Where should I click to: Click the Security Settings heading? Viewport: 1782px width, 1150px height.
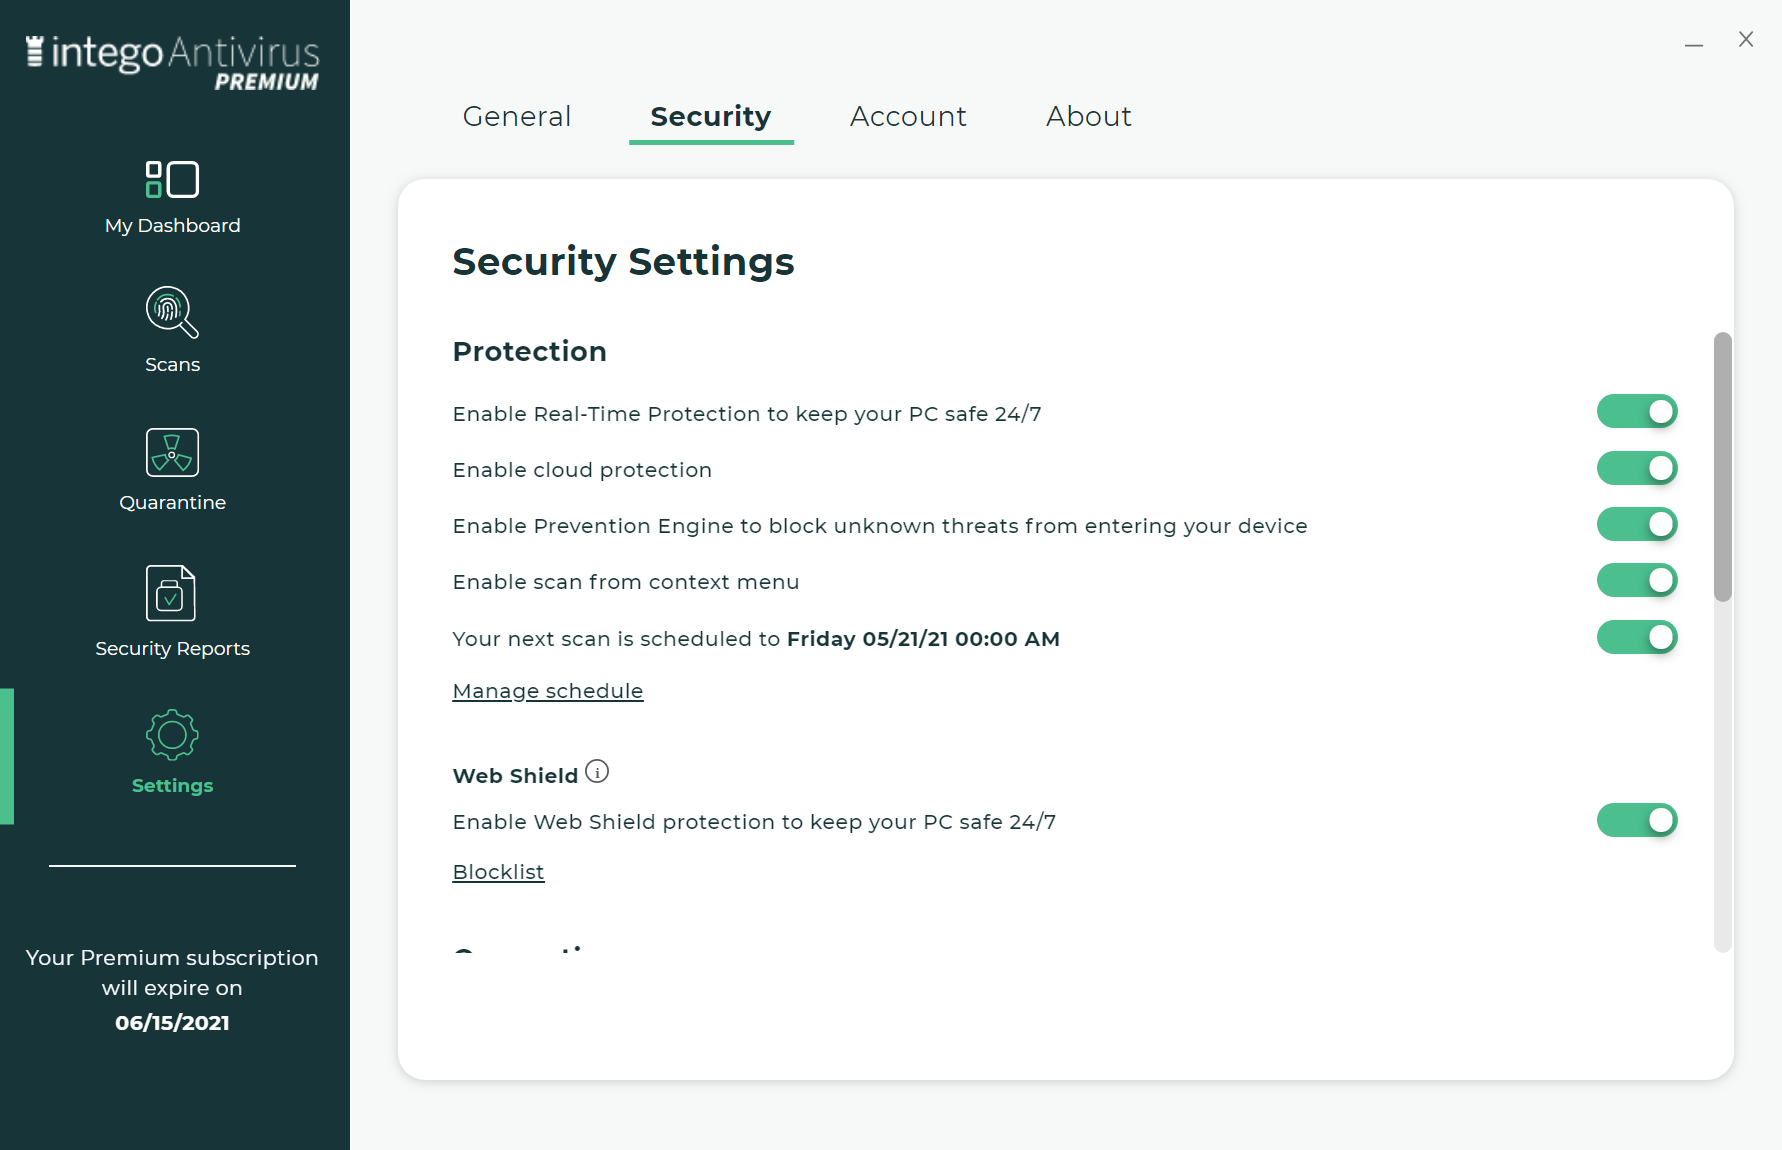click(623, 262)
